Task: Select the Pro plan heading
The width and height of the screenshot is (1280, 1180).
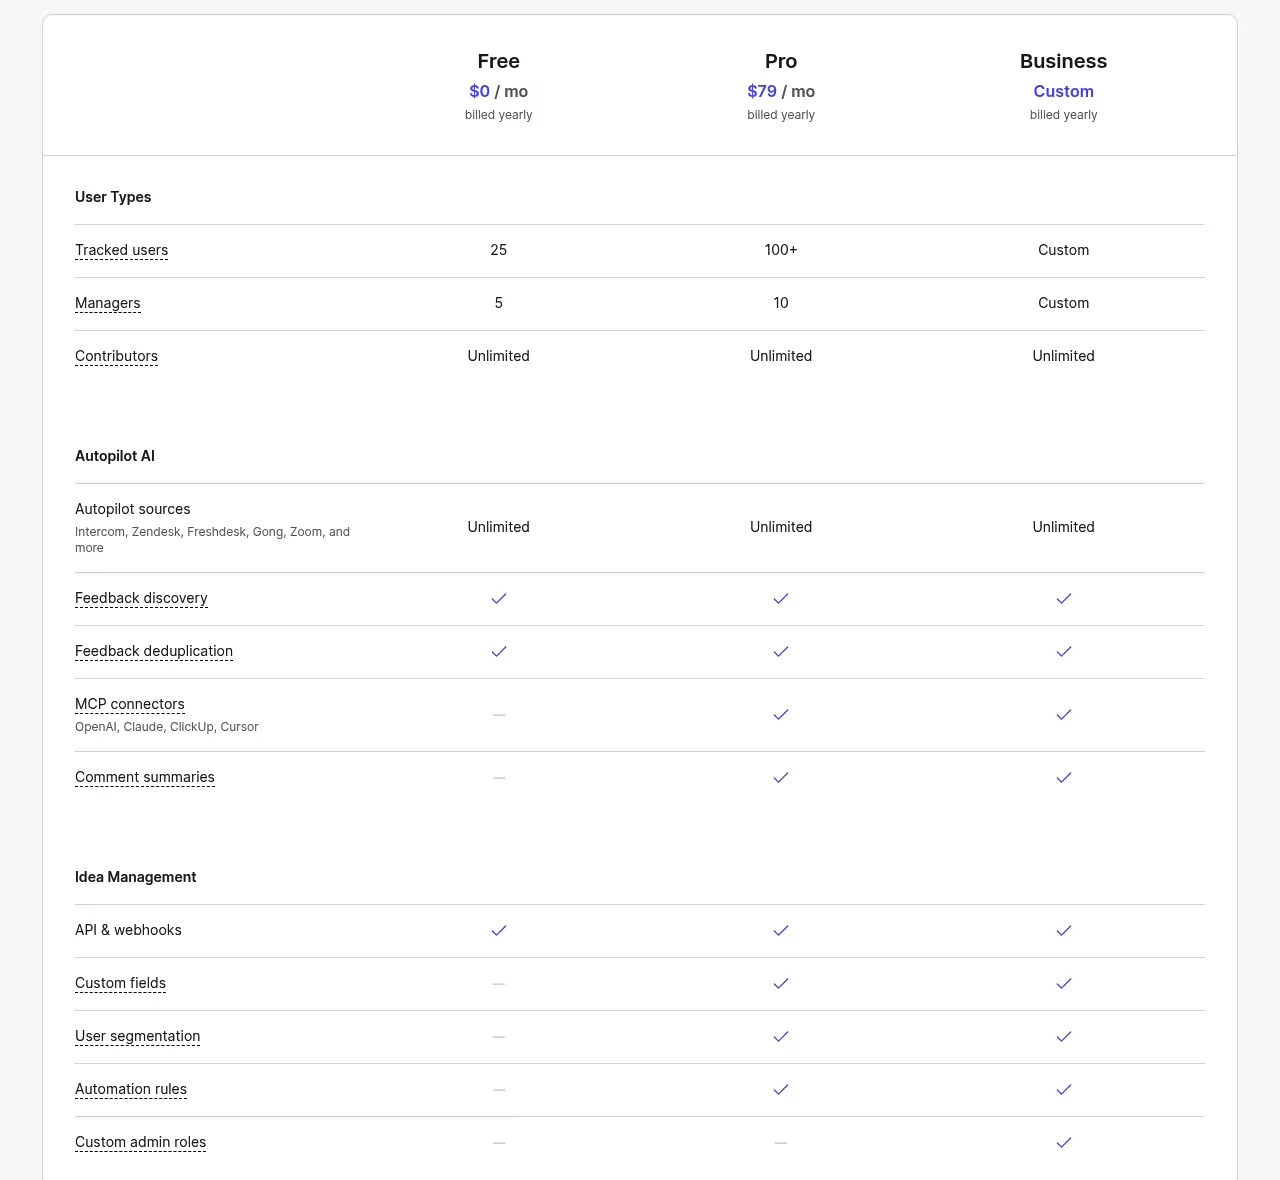Action: click(781, 61)
